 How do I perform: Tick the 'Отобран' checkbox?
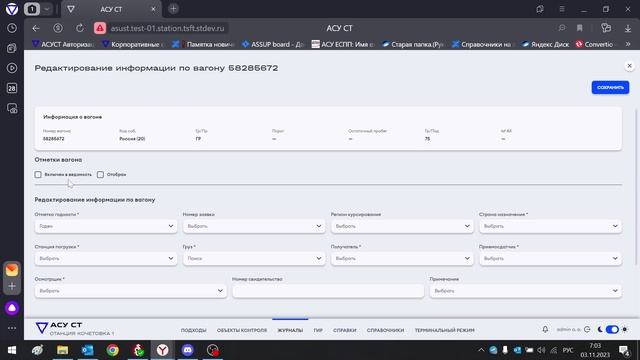click(x=100, y=175)
